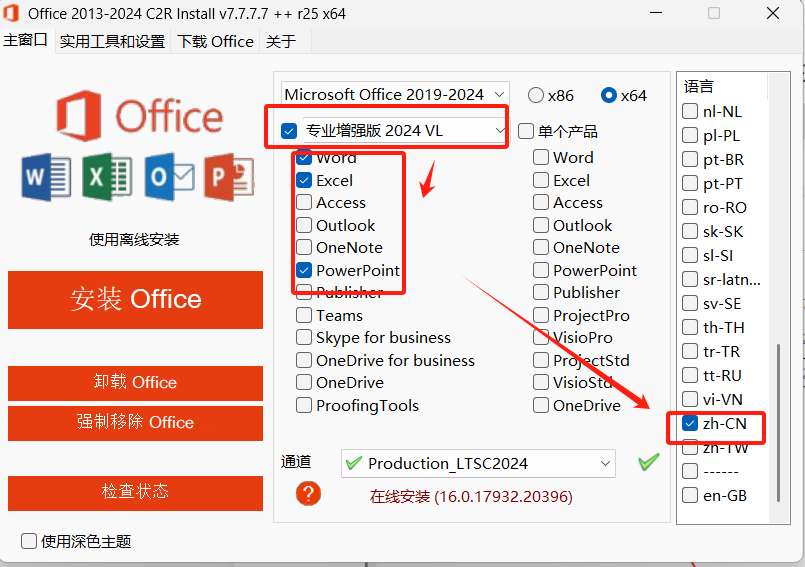Click the 检查状态 button
Viewport: 805px width, 567px height.
(136, 492)
